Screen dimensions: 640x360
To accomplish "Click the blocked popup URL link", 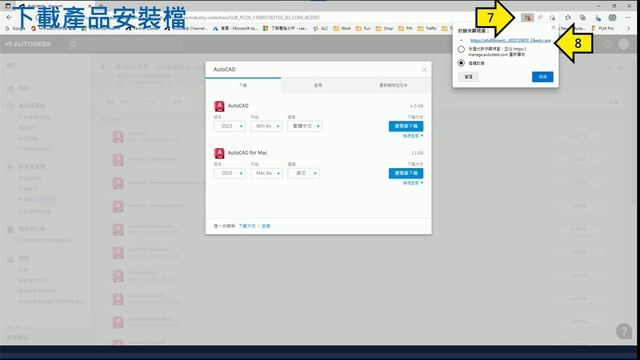I will (511, 40).
